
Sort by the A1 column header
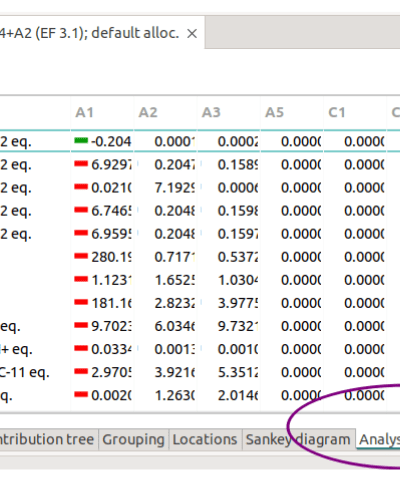coord(102,112)
